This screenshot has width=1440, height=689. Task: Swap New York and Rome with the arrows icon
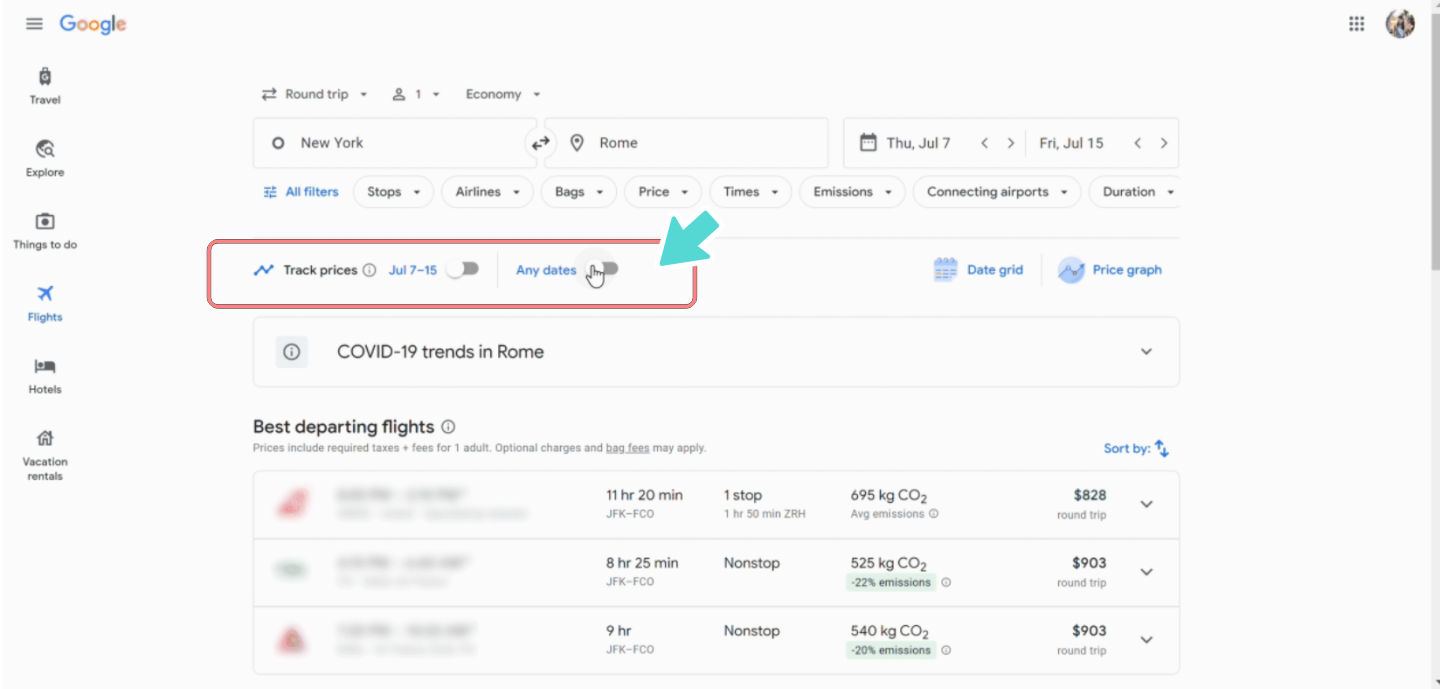tap(540, 142)
